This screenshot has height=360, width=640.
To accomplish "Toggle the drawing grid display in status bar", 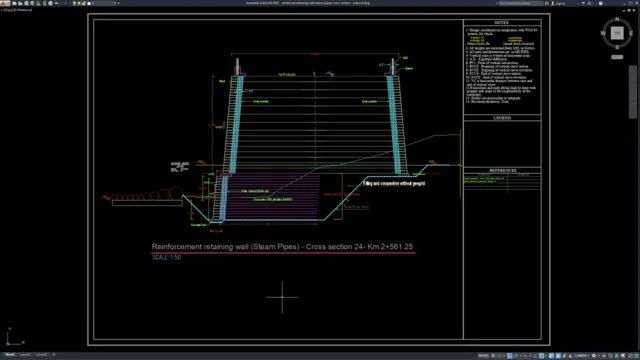I will [x=493, y=356].
